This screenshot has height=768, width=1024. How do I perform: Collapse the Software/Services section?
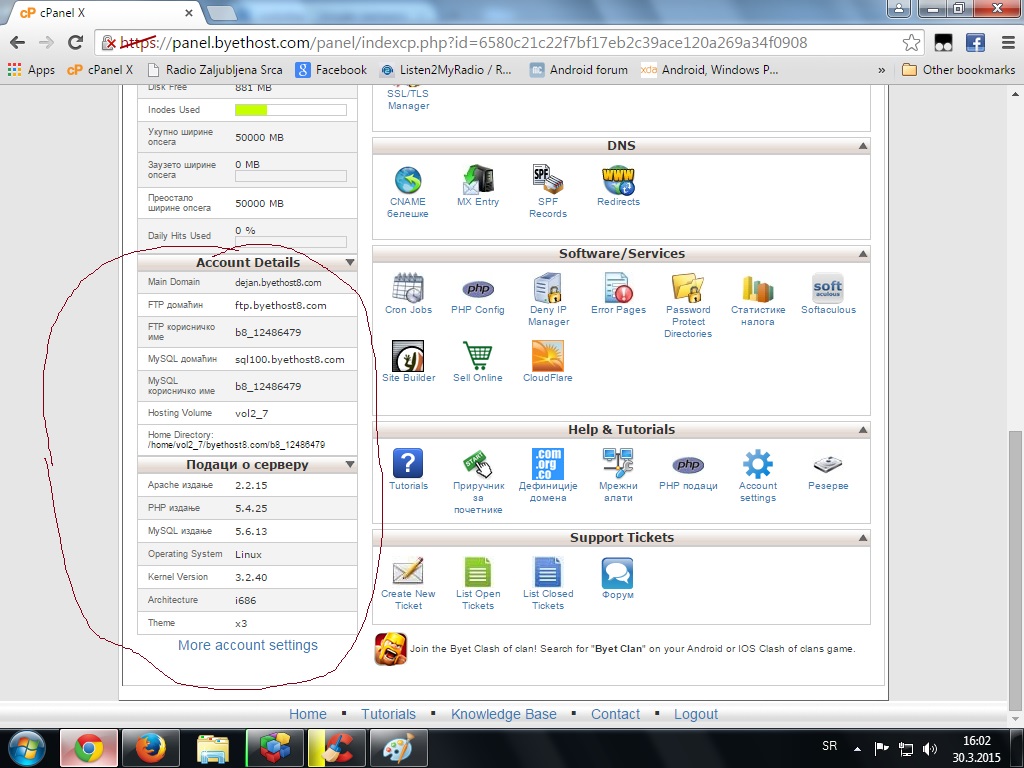863,253
